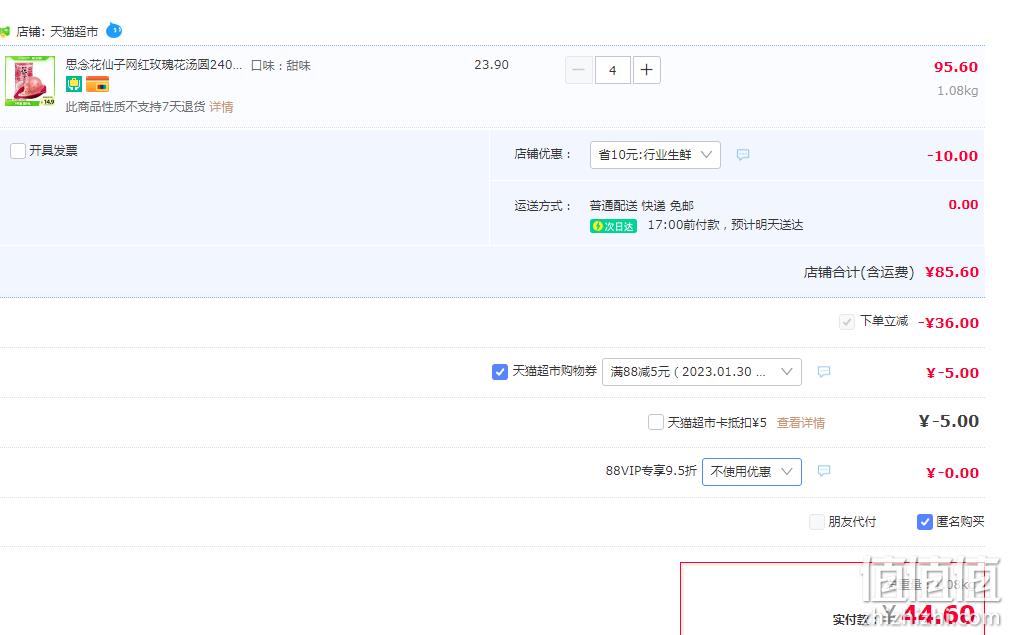
Task: Open the 查看详情 link for supermarket card
Action: (x=801, y=422)
